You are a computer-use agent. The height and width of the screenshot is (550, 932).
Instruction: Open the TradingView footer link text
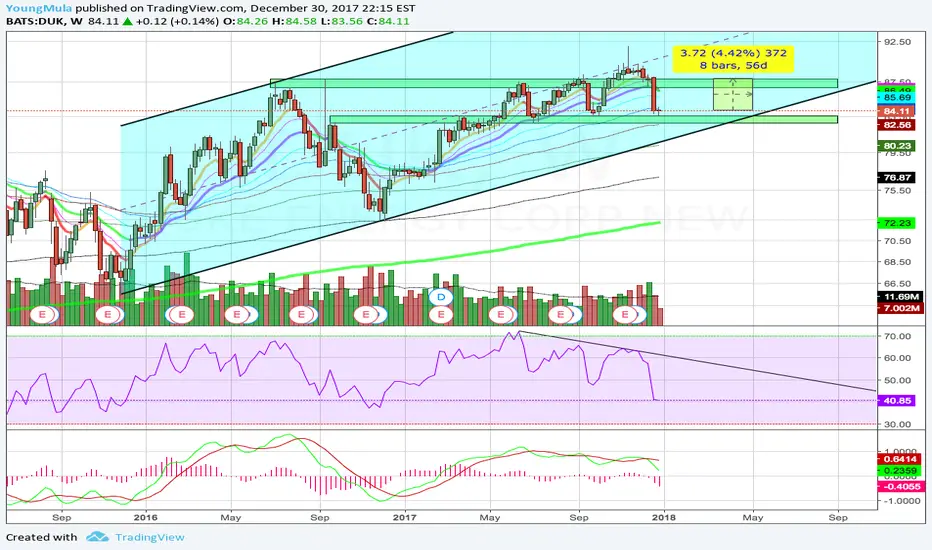click(x=150, y=537)
